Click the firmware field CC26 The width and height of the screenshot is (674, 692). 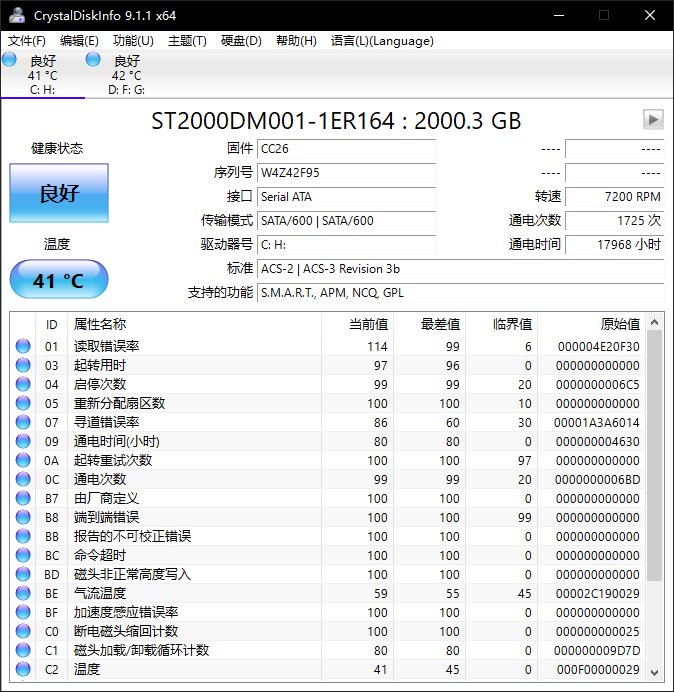[346, 149]
